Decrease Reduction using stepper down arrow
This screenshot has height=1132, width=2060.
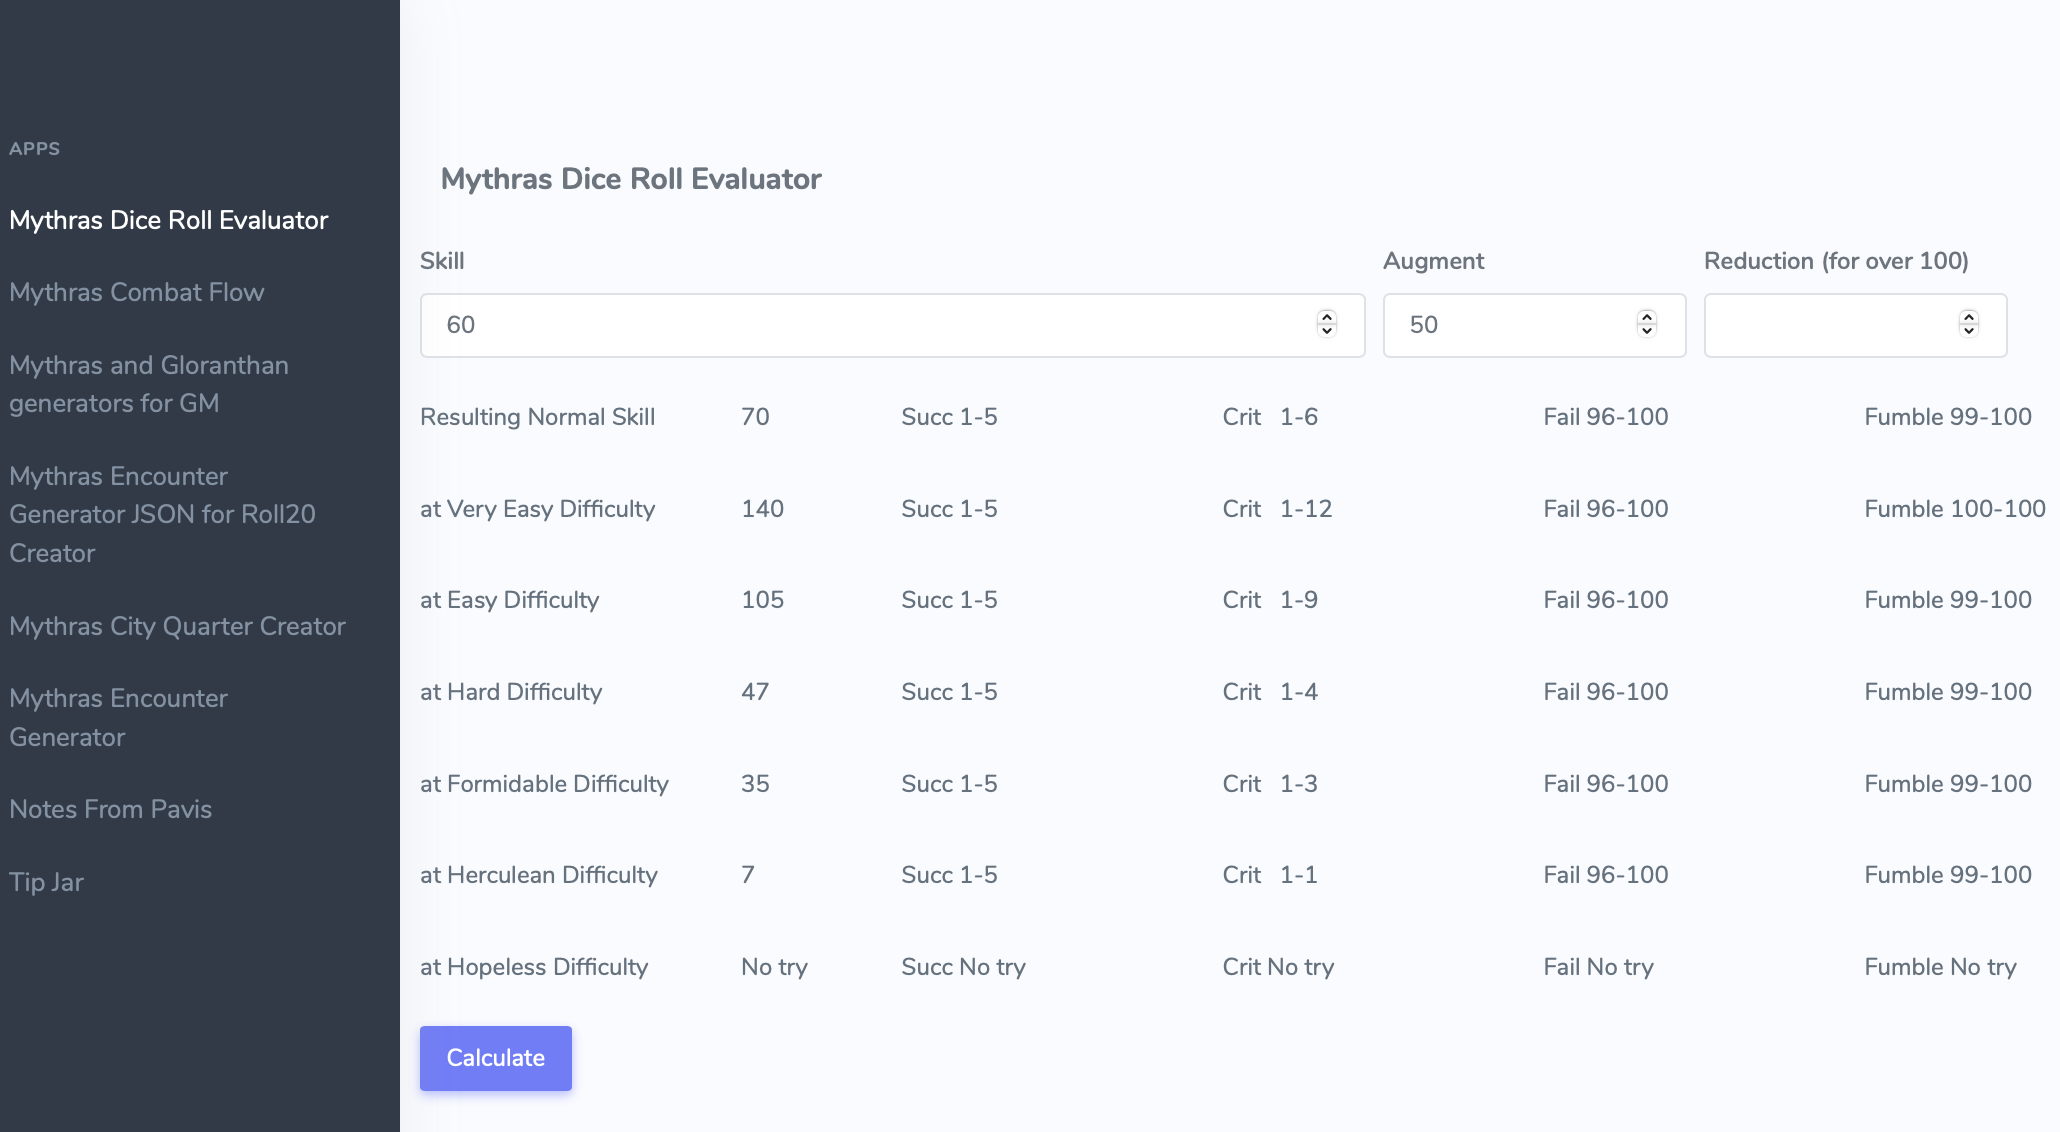click(1969, 331)
